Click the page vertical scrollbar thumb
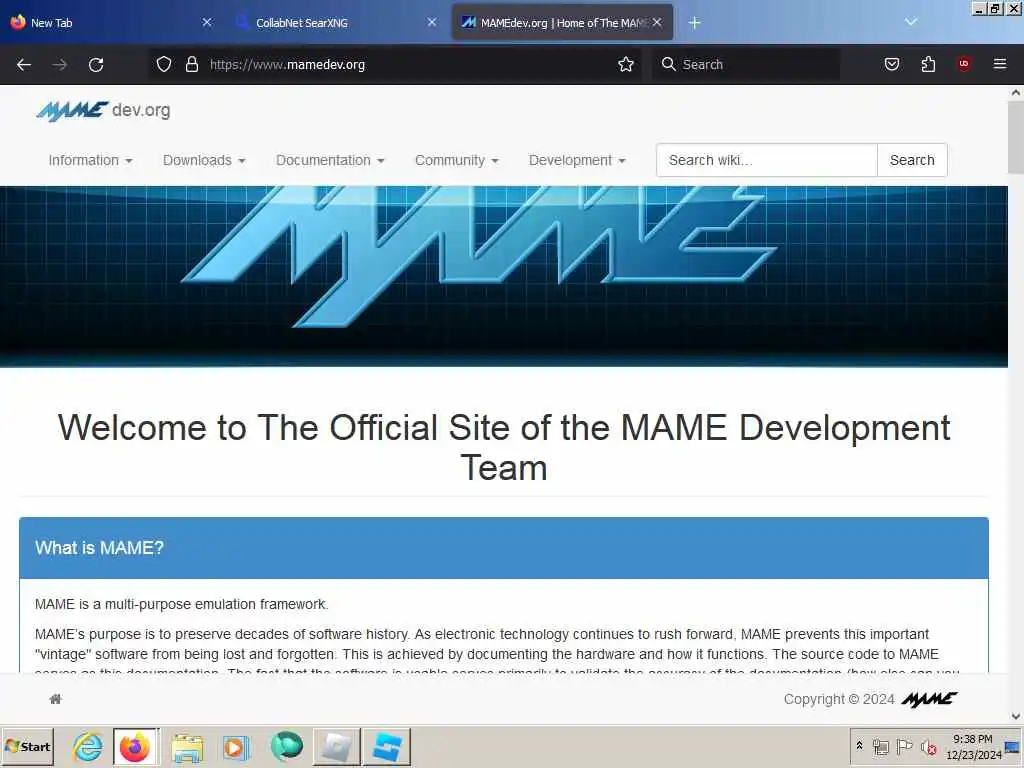The image size is (1024, 768). [1016, 138]
